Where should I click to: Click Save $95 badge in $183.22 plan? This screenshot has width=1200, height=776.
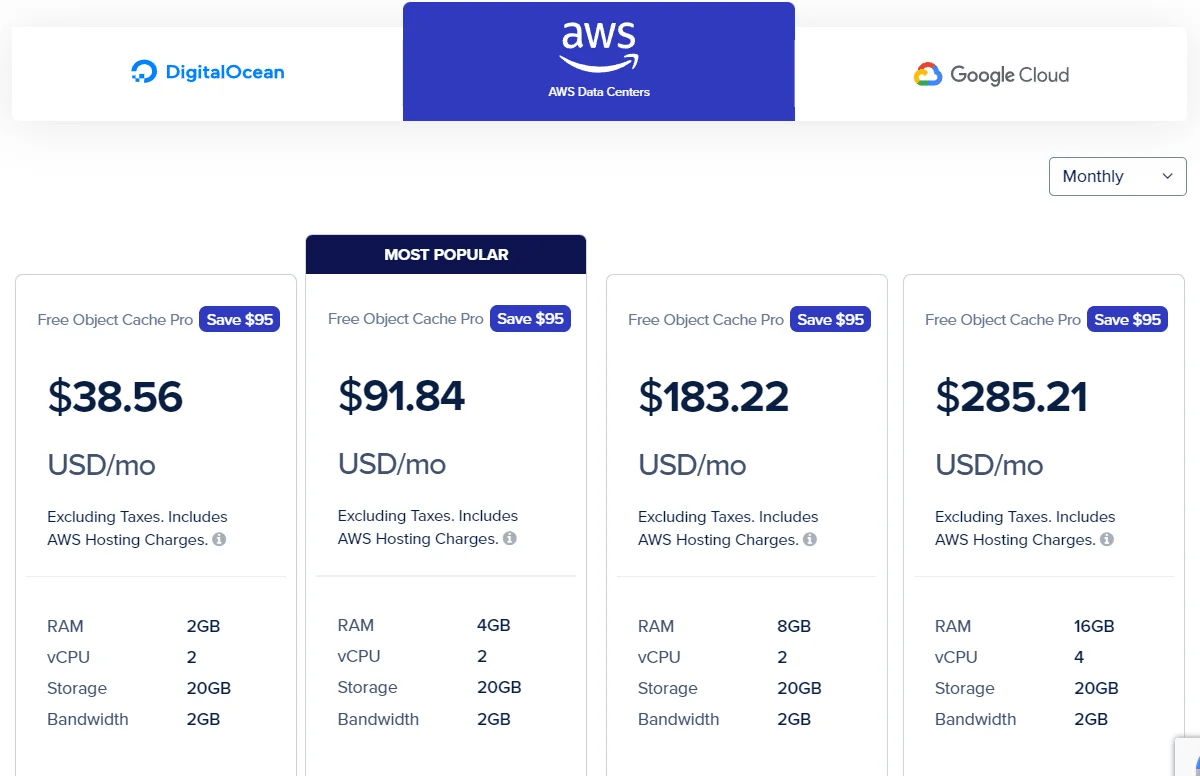coord(831,319)
